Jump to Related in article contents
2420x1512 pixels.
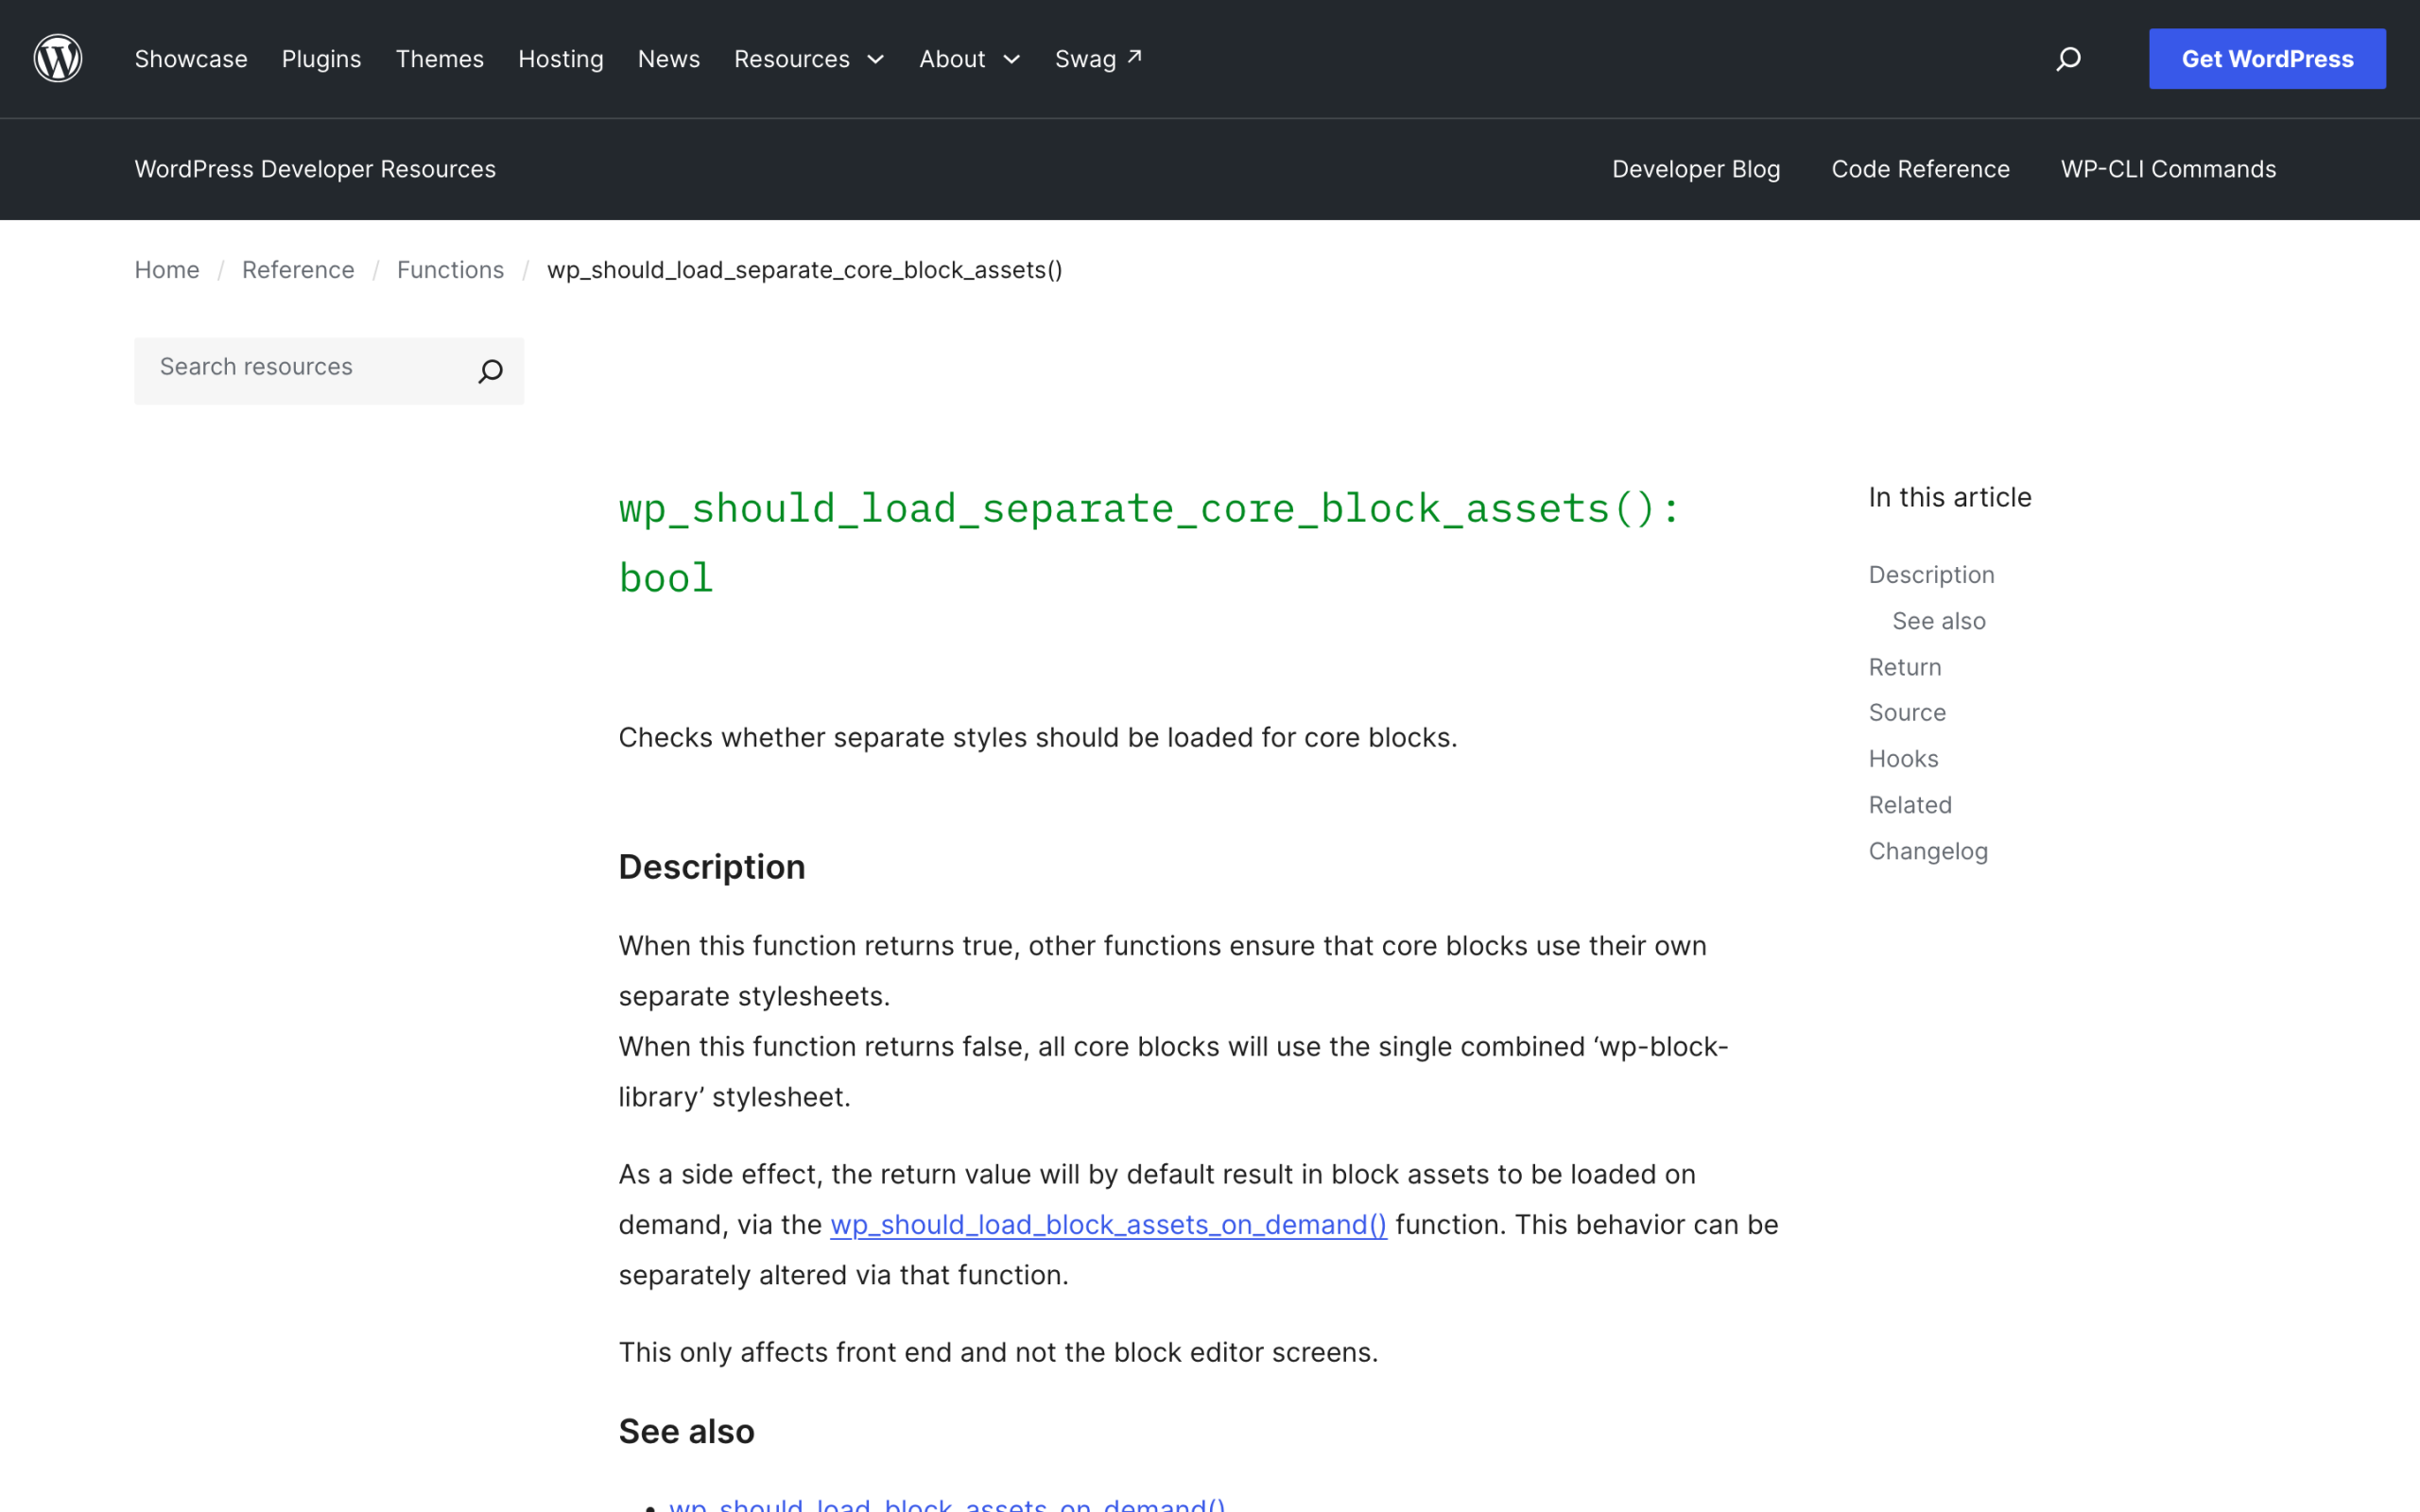pyautogui.click(x=1910, y=805)
